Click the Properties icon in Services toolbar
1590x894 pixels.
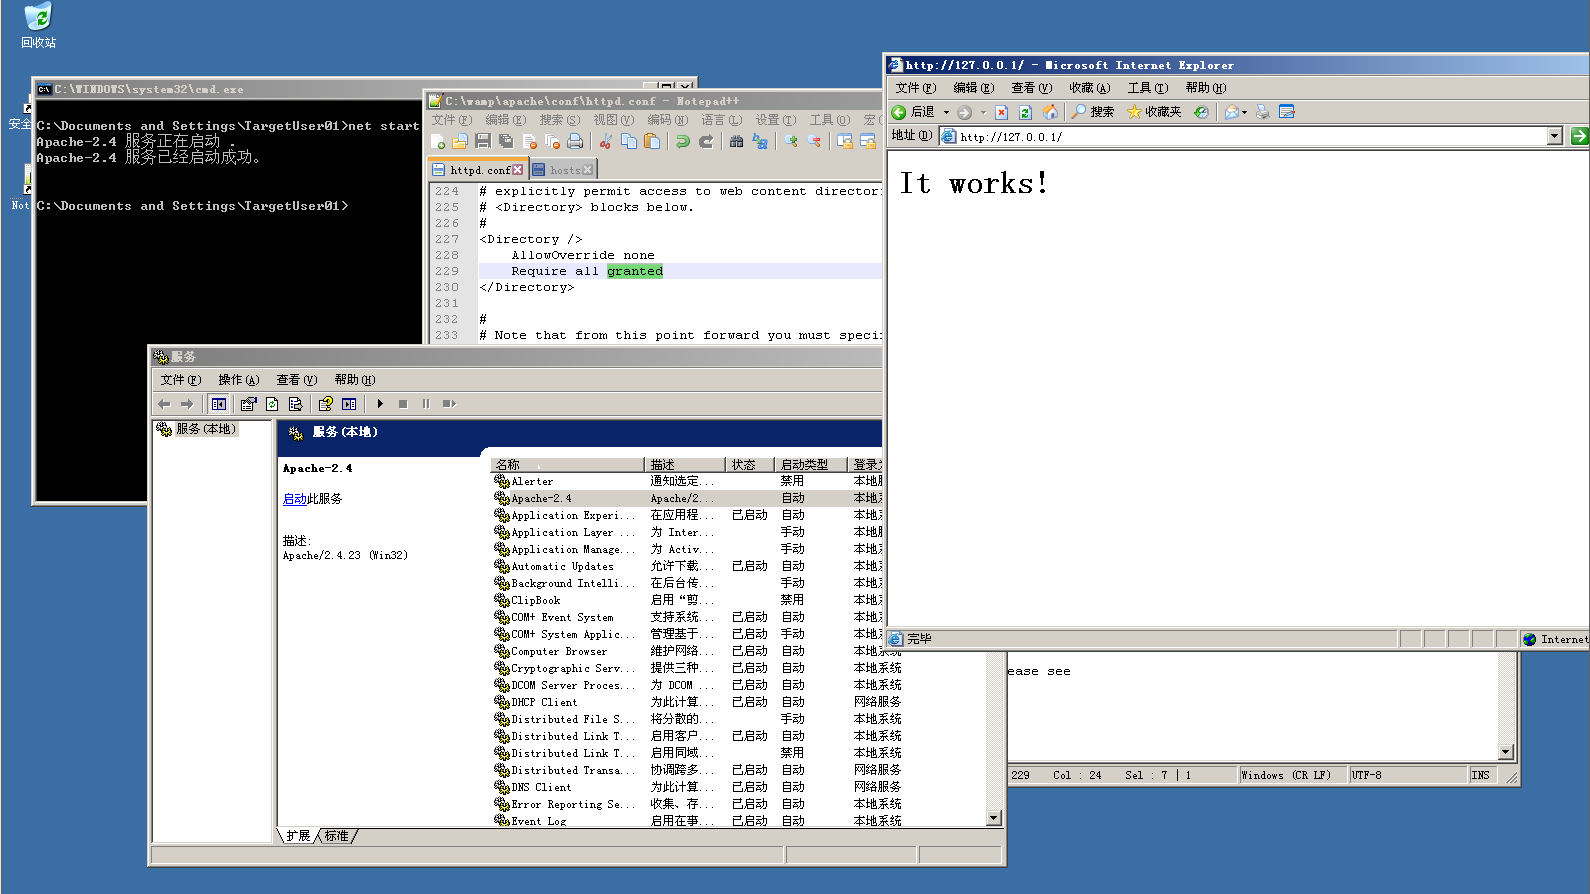(248, 404)
